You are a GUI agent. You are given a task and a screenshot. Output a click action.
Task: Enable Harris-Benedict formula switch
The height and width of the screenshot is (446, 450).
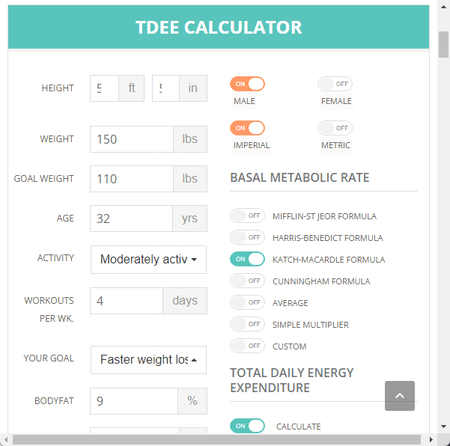(x=247, y=237)
